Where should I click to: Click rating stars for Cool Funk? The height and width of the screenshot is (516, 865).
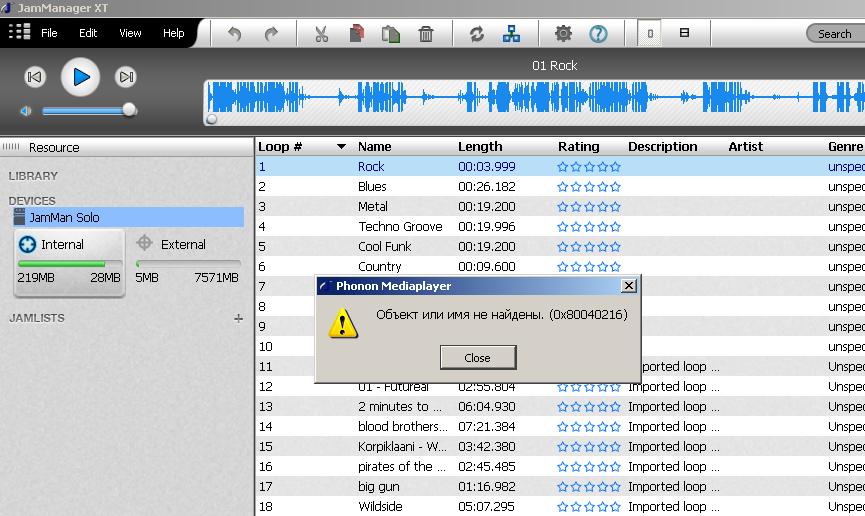589,247
